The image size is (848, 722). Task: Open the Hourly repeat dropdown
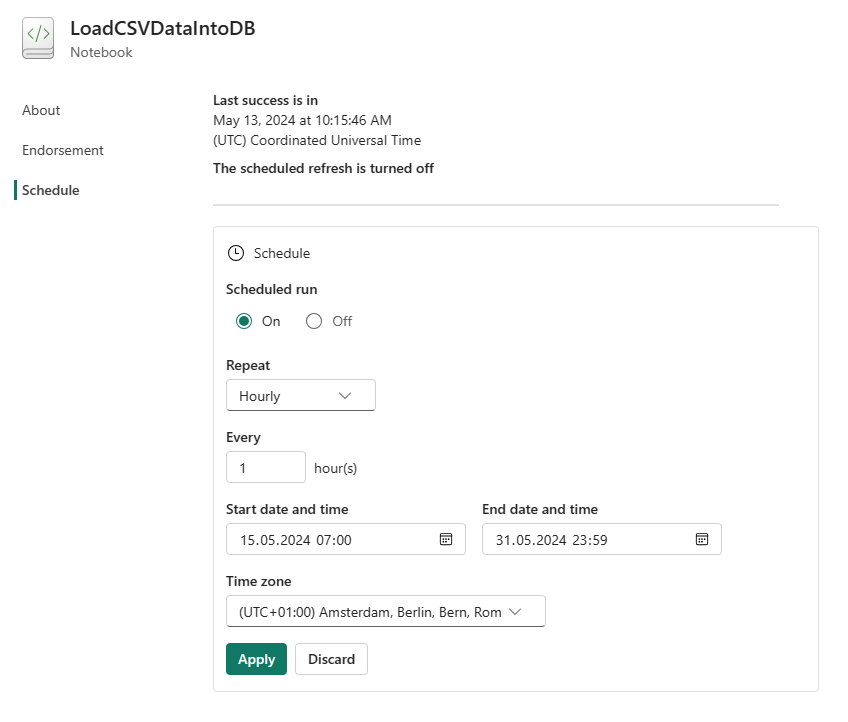click(301, 395)
